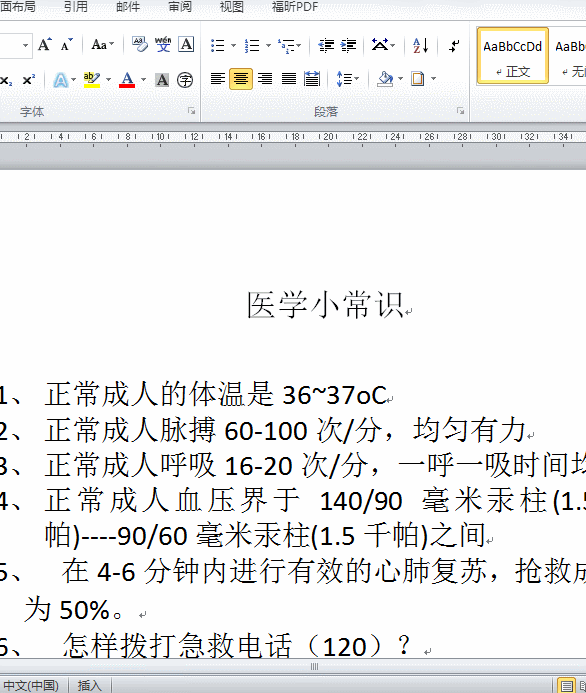The image size is (586, 693).
Task: Toggle character shading
Action: [x=162, y=80]
